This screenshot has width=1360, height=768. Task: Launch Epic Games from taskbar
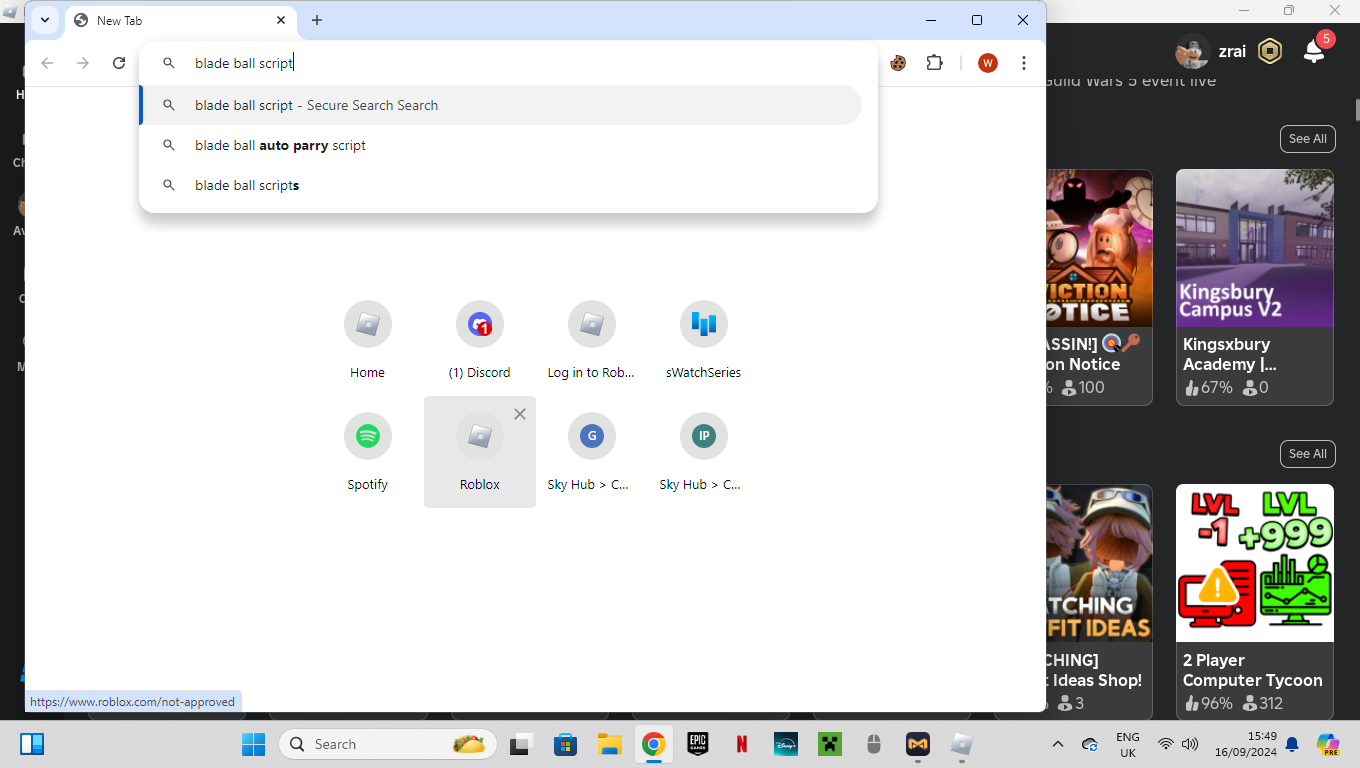tap(697, 744)
